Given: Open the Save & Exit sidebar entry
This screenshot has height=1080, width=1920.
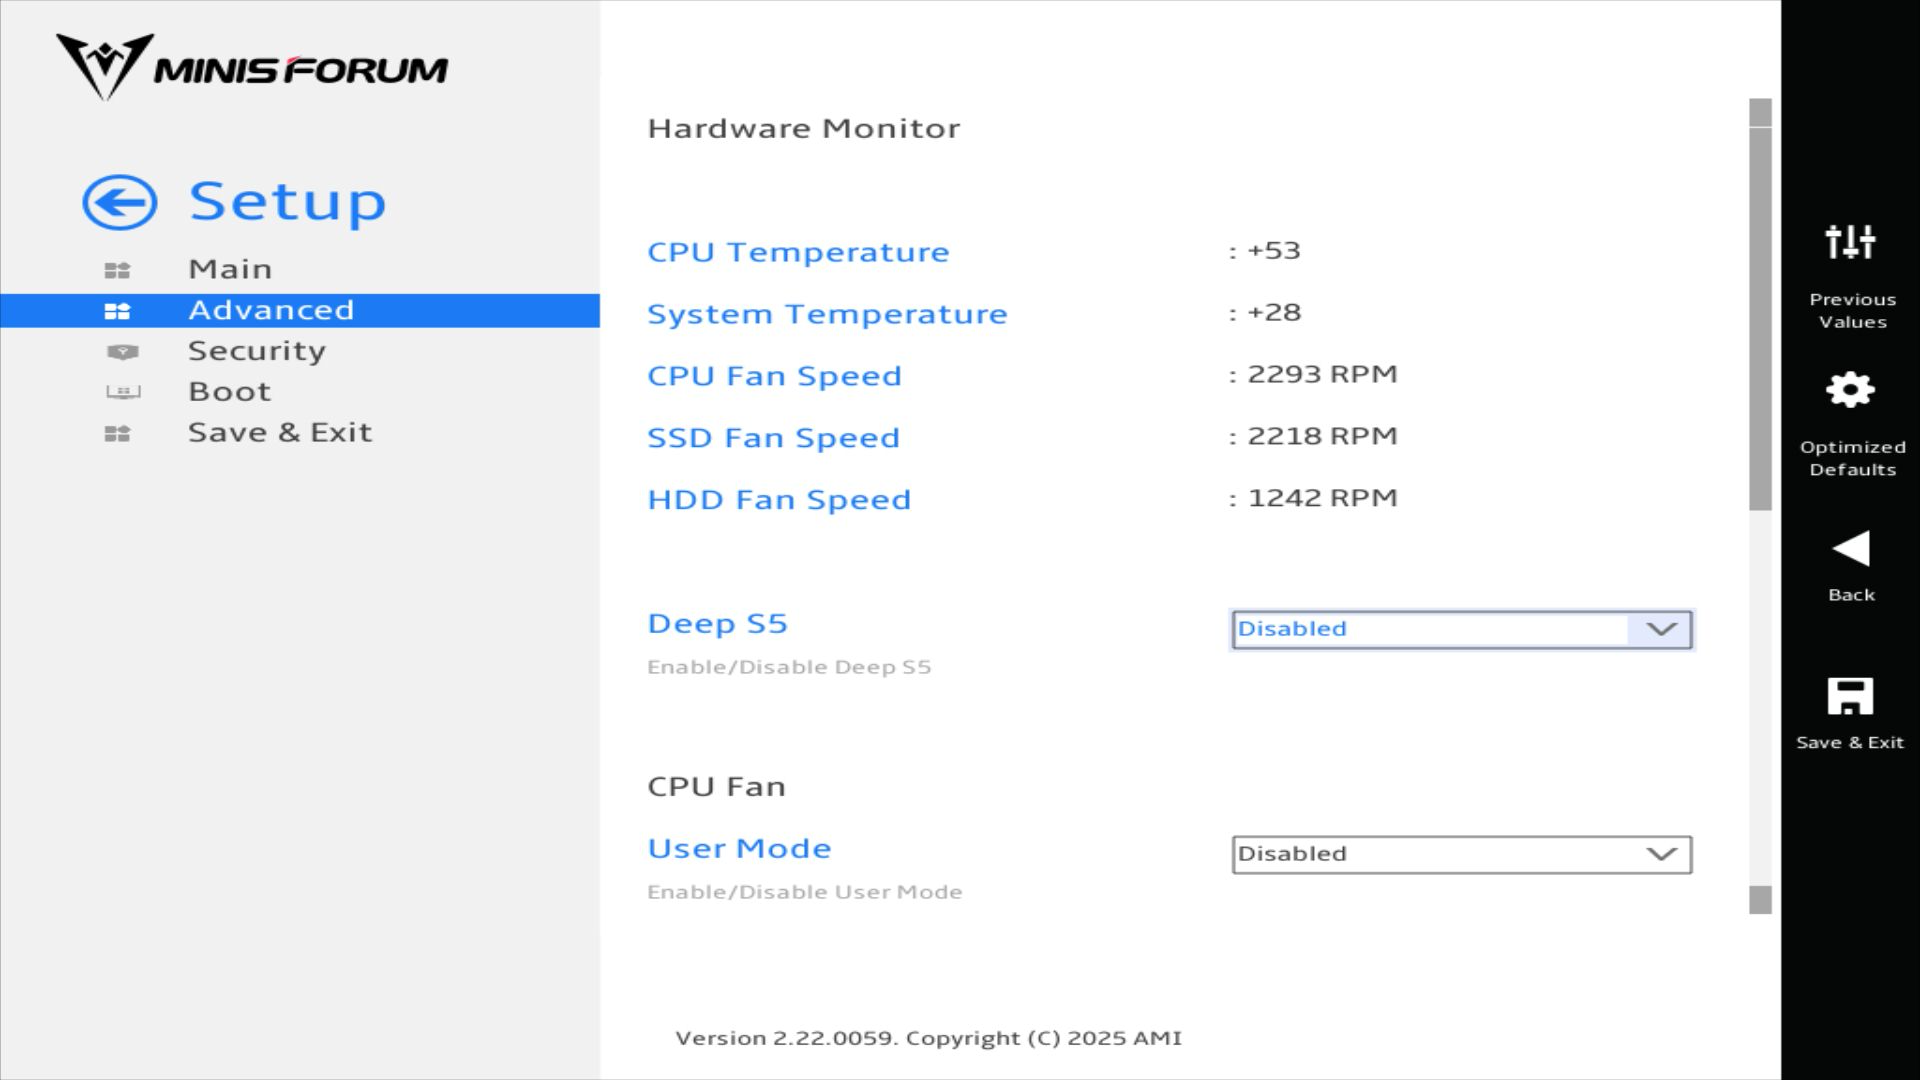Looking at the screenshot, I should tap(279, 433).
